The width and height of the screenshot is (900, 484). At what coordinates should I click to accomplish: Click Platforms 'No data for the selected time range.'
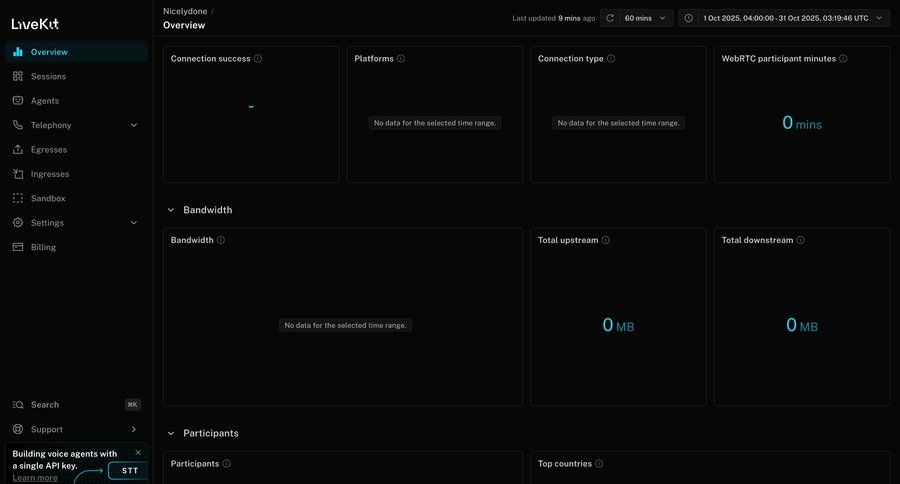tap(435, 123)
